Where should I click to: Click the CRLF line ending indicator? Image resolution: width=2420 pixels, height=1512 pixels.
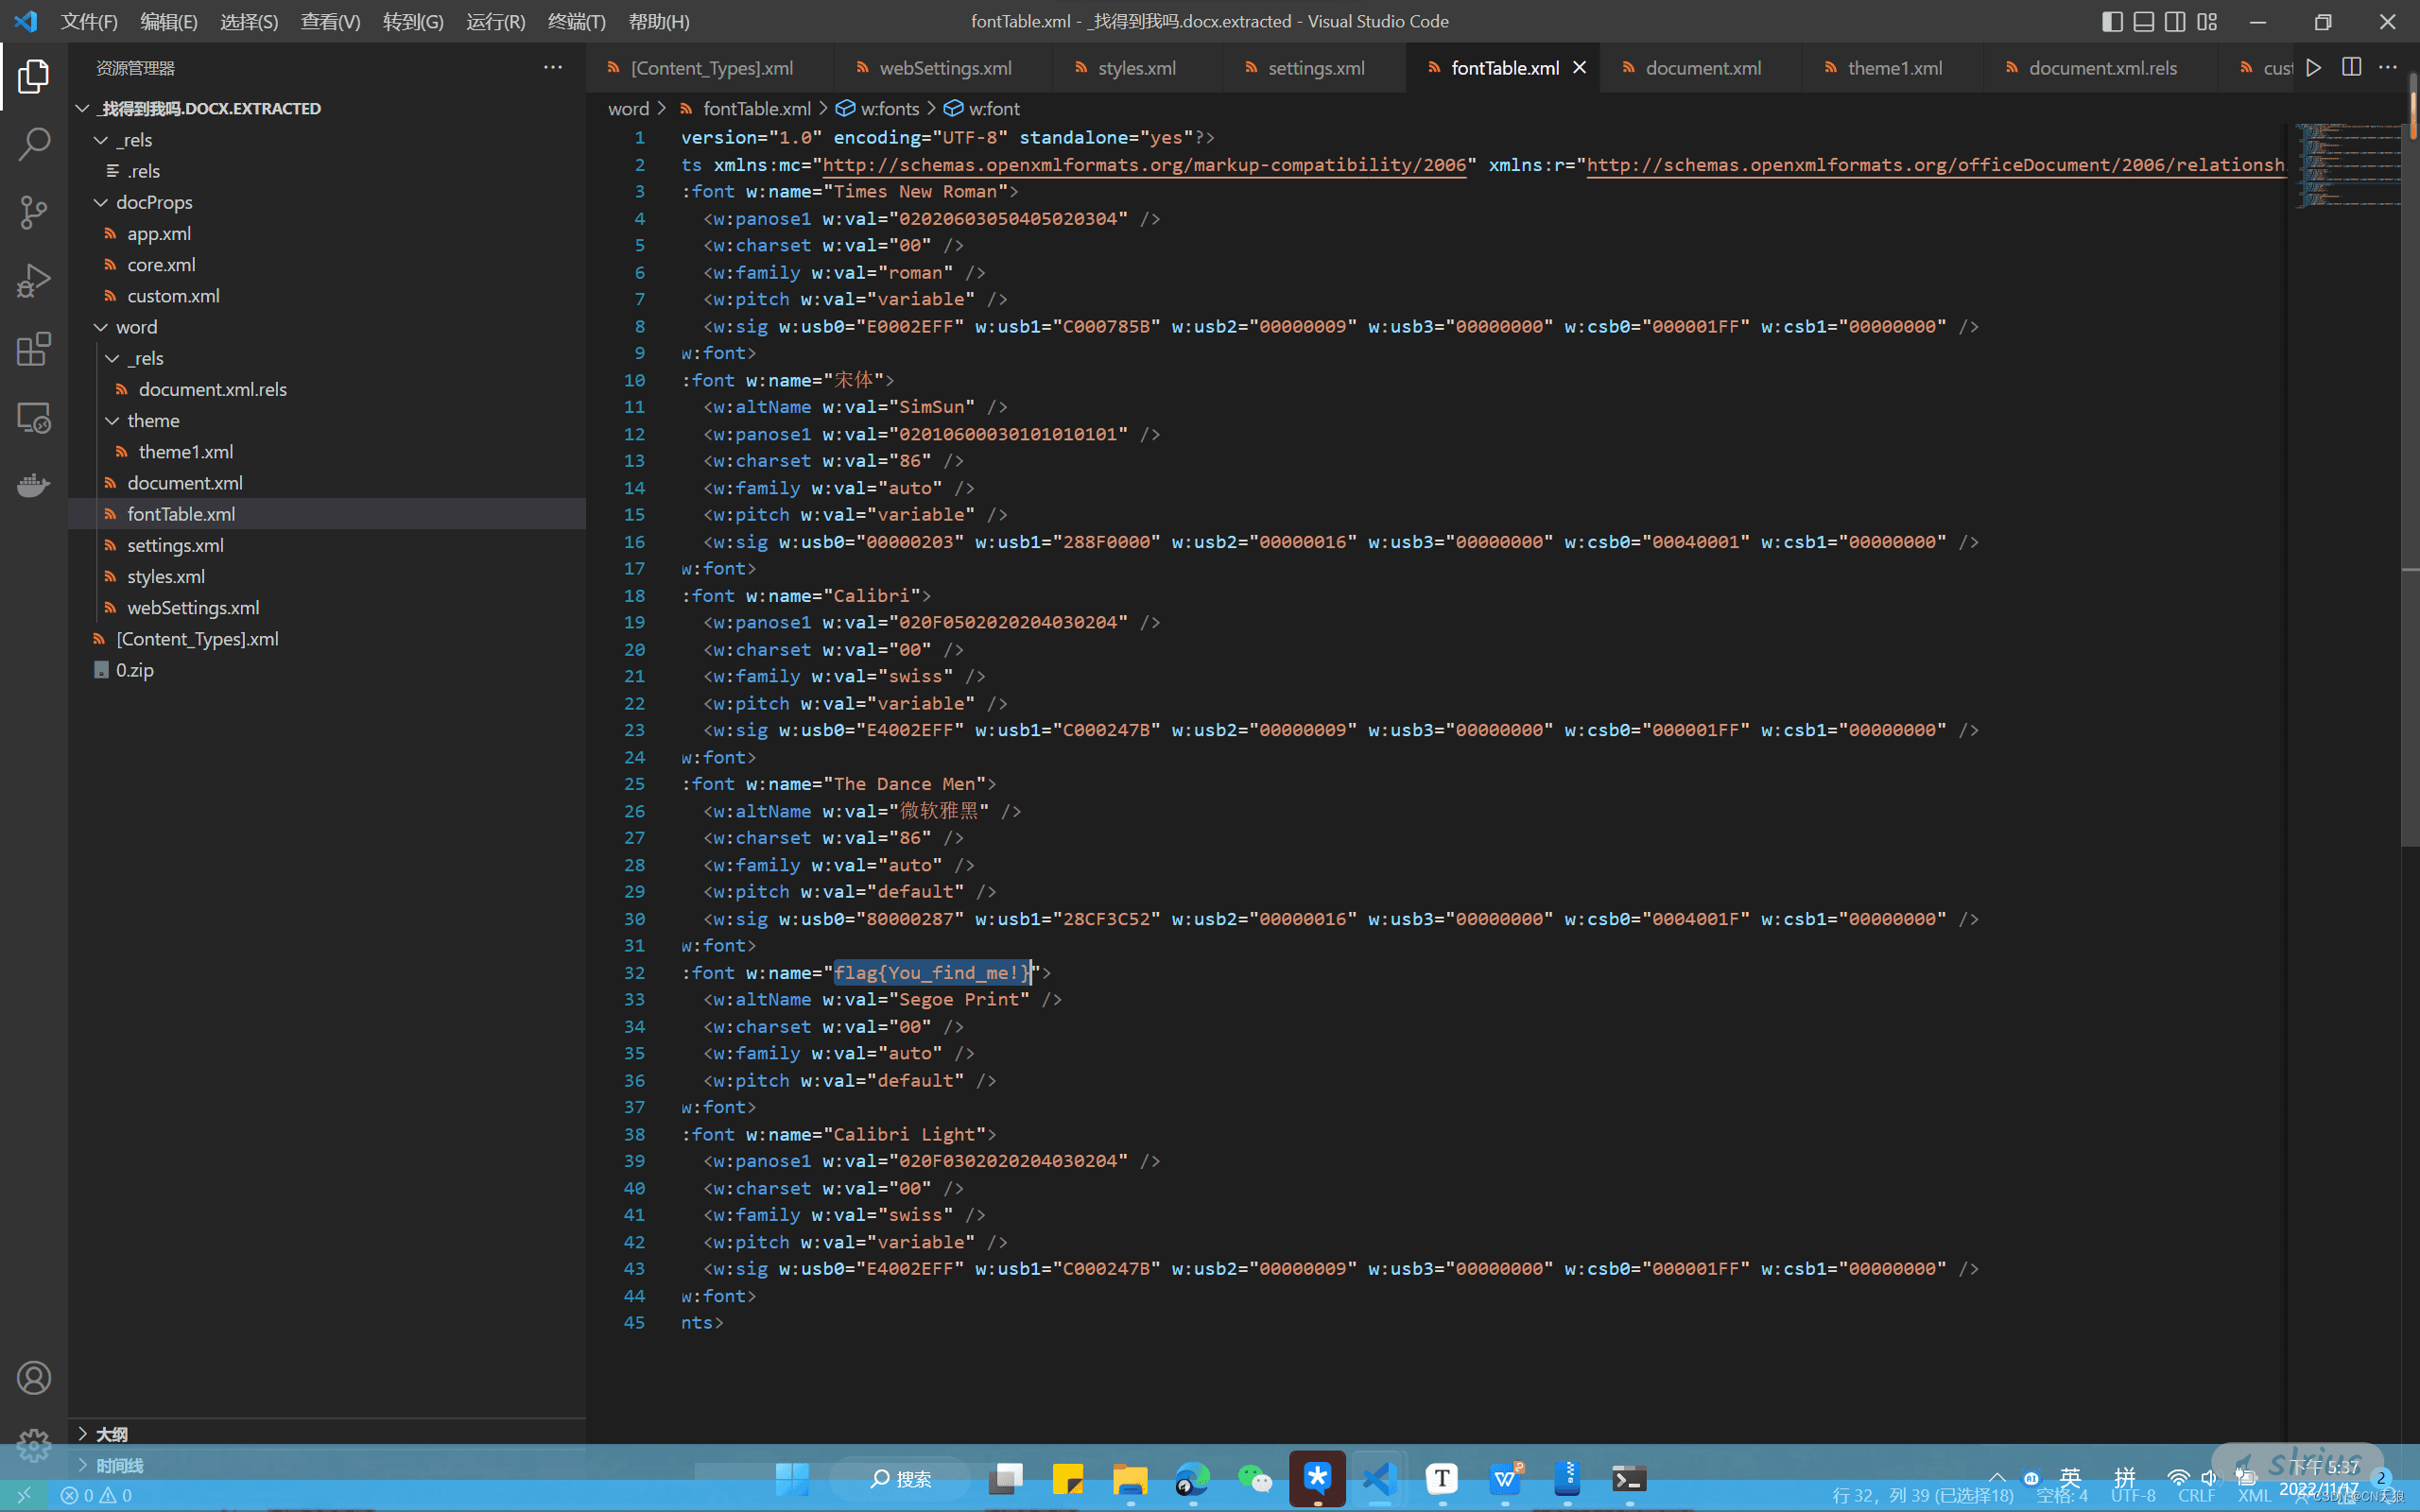tap(2196, 1495)
